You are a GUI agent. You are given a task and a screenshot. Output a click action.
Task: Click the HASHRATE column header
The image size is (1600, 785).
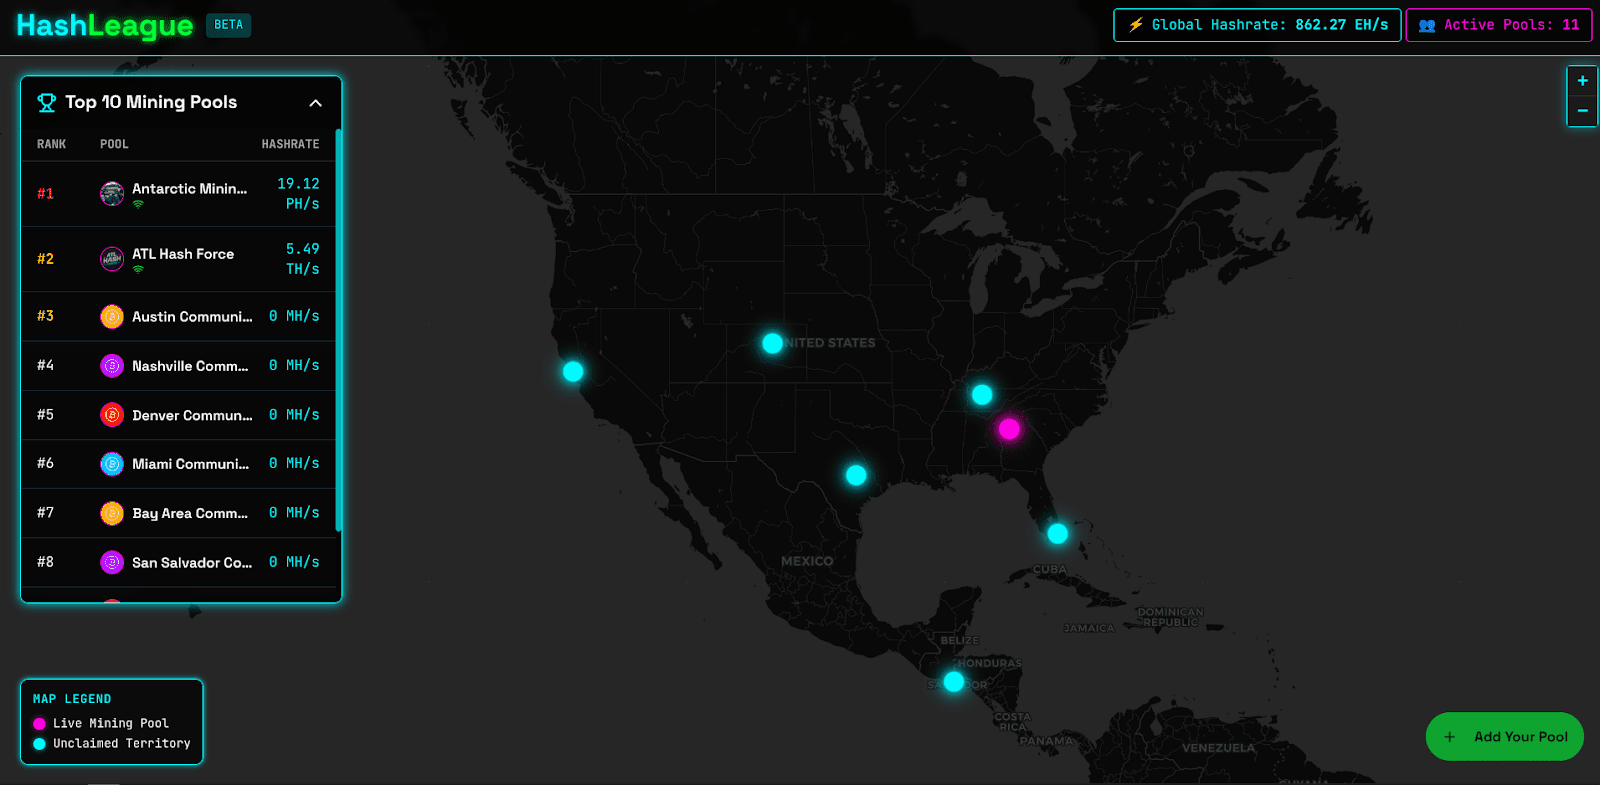pyautogui.click(x=290, y=144)
